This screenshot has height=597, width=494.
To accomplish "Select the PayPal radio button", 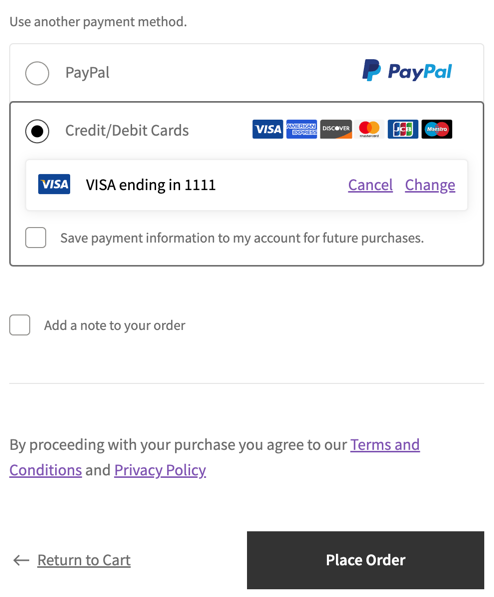I will coord(37,73).
